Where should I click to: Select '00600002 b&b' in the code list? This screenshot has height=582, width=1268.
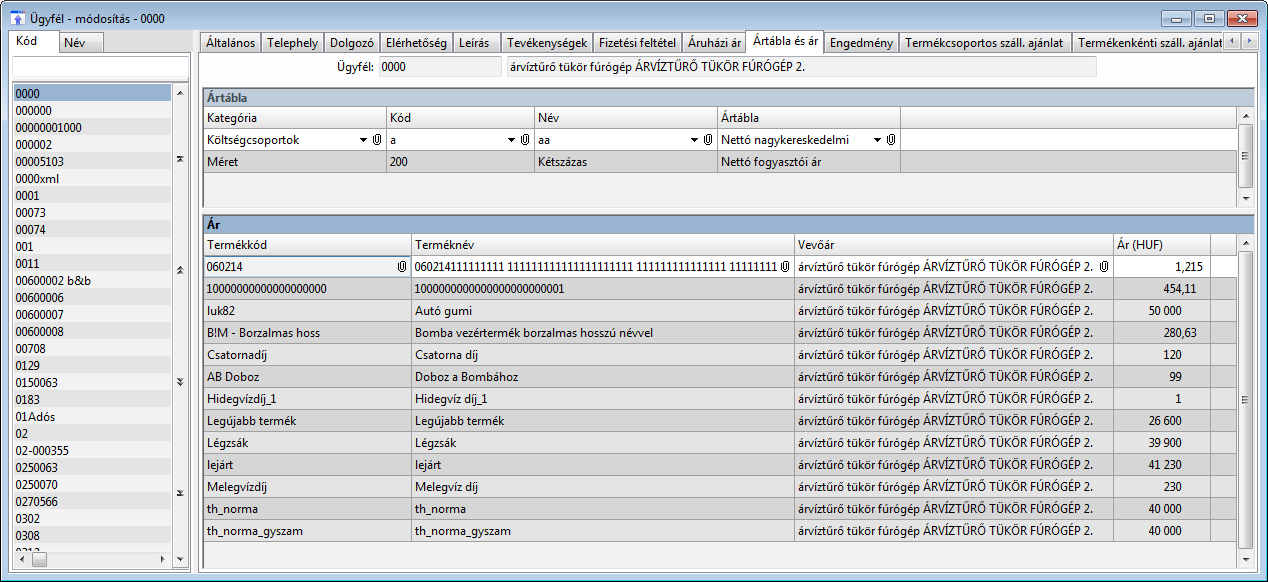click(x=92, y=280)
